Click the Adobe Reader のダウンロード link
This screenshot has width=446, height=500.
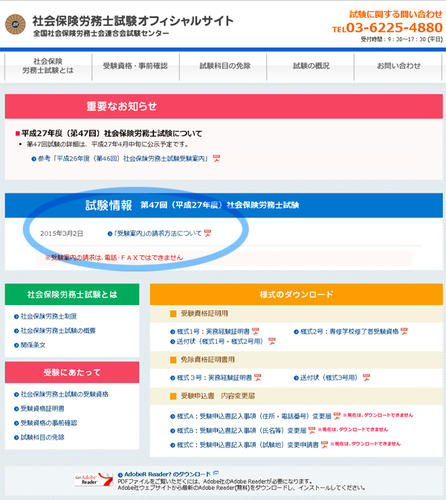click(167, 474)
